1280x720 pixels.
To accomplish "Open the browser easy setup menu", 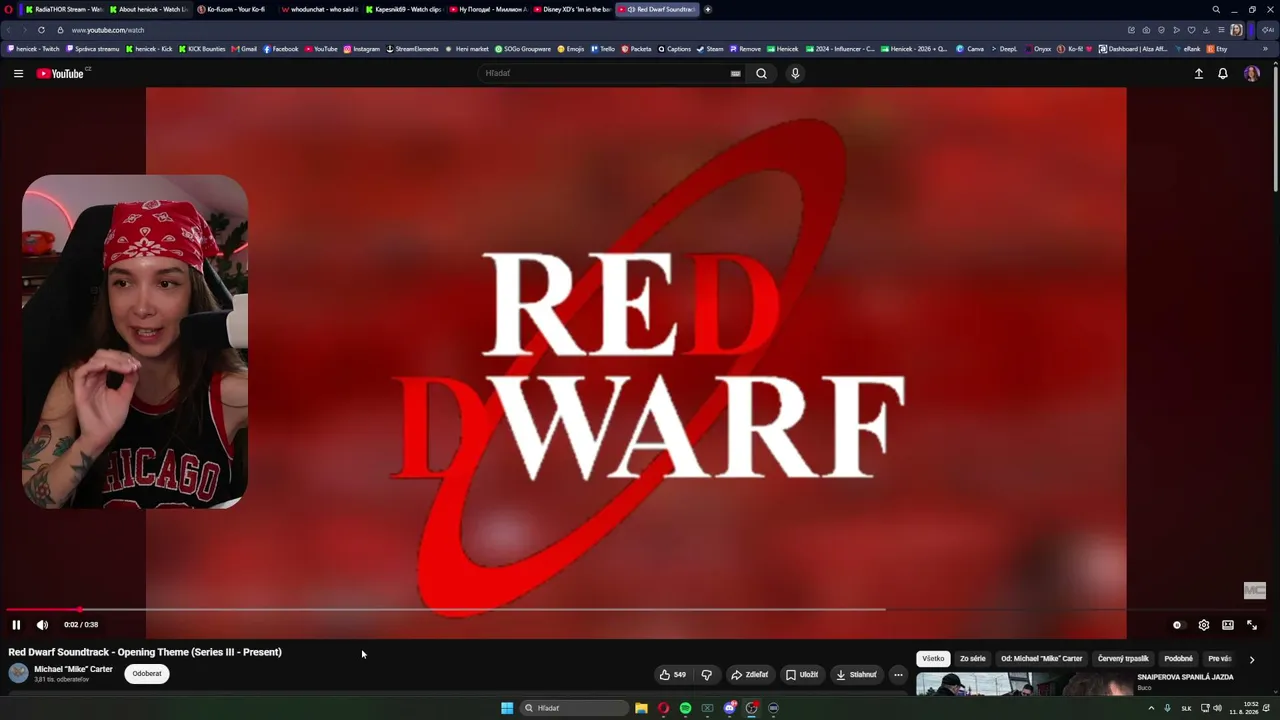I will (1221, 30).
